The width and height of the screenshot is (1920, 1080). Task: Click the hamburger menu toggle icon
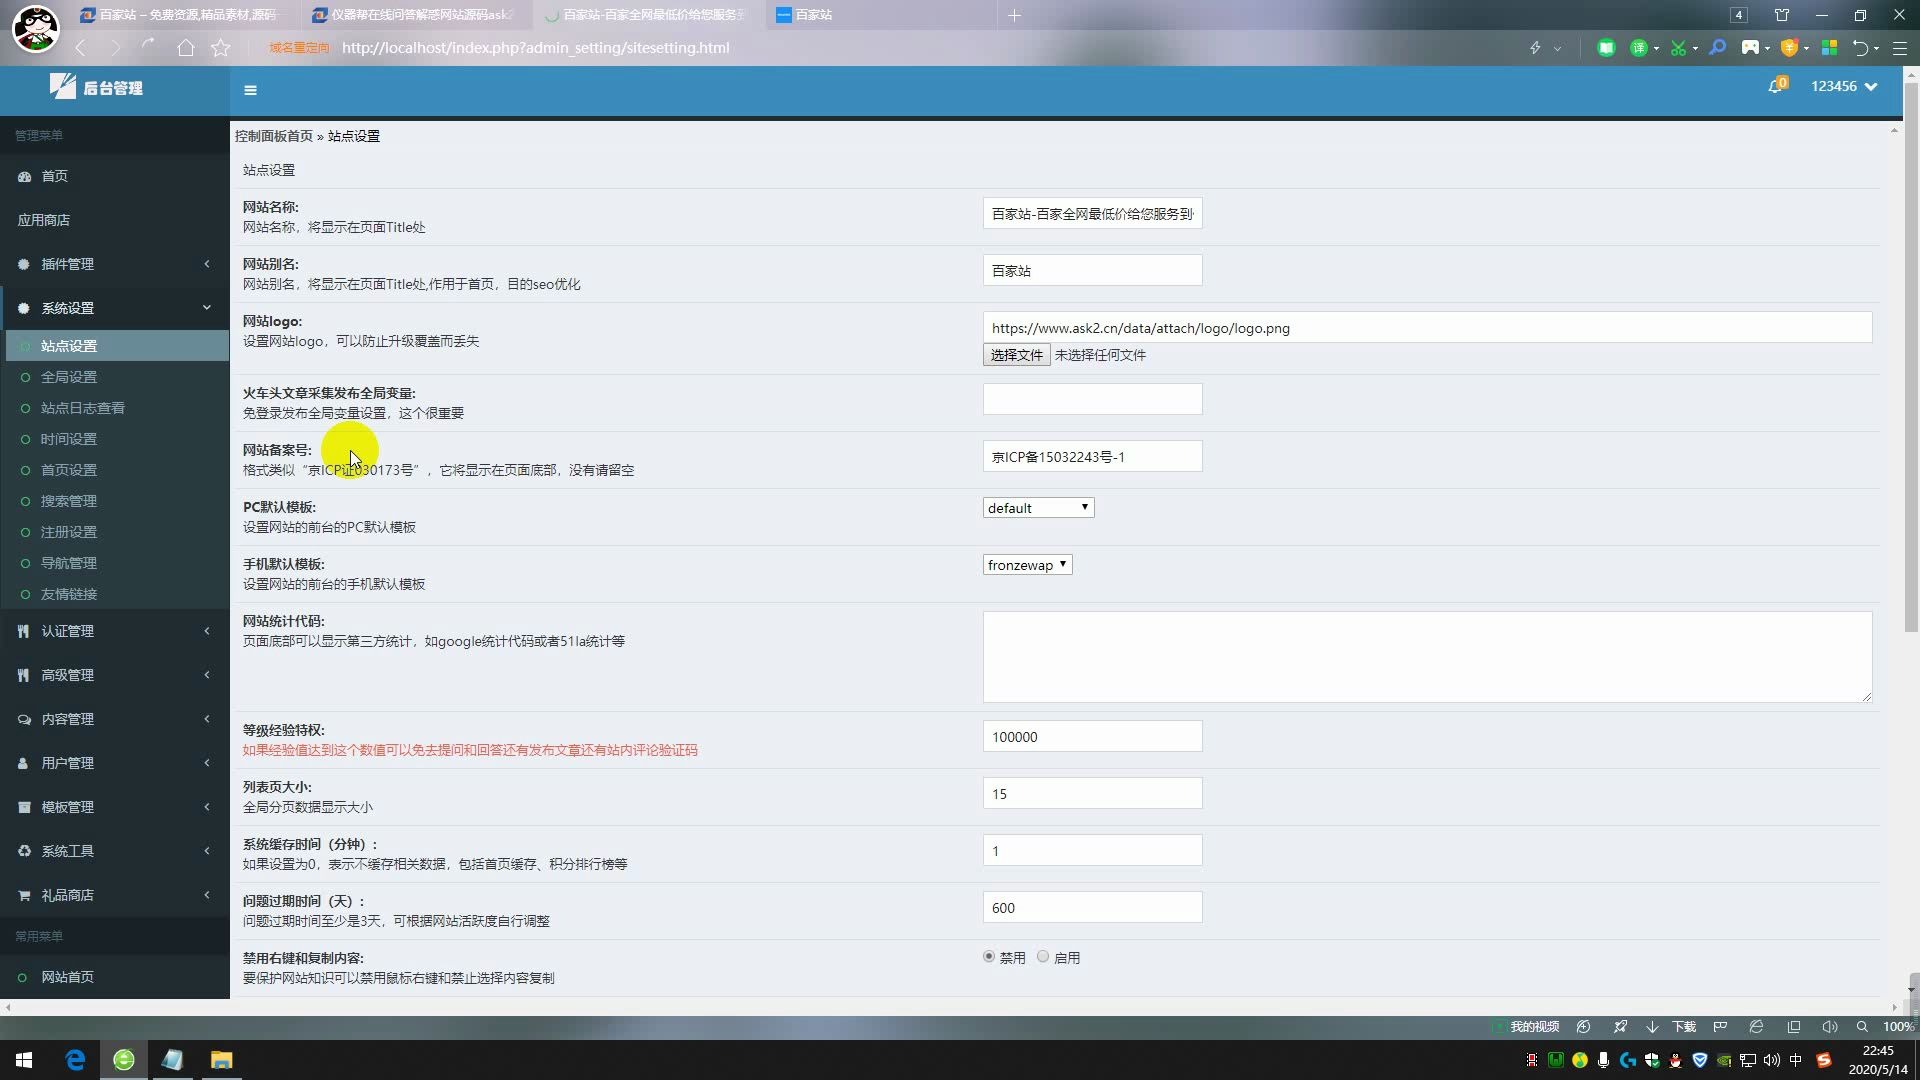click(250, 90)
